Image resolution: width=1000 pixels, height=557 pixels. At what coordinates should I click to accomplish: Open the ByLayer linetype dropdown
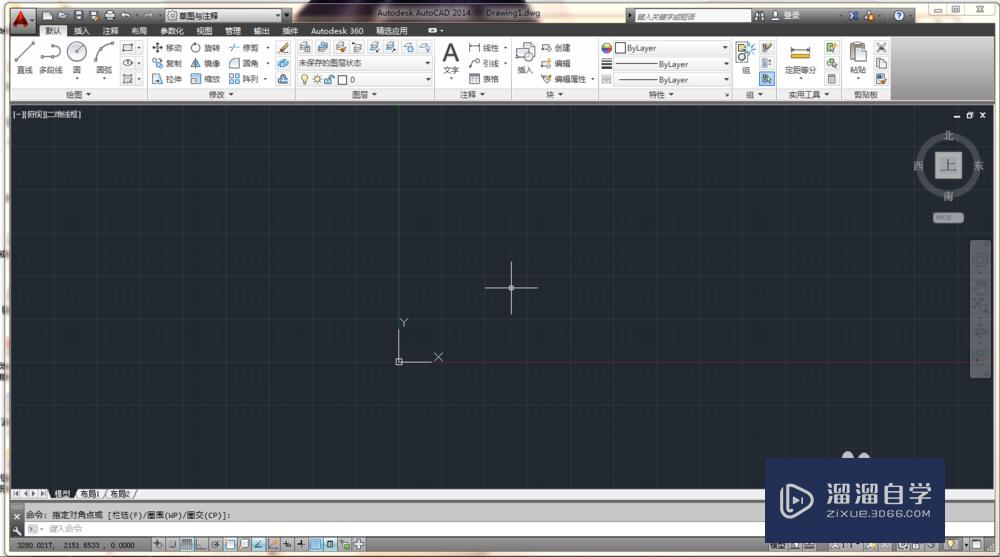coord(672,80)
